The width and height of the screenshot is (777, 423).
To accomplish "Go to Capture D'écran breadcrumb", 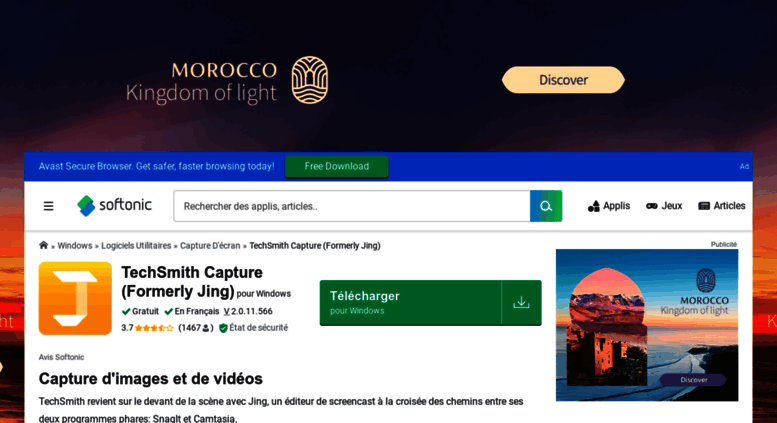I will [x=210, y=246].
